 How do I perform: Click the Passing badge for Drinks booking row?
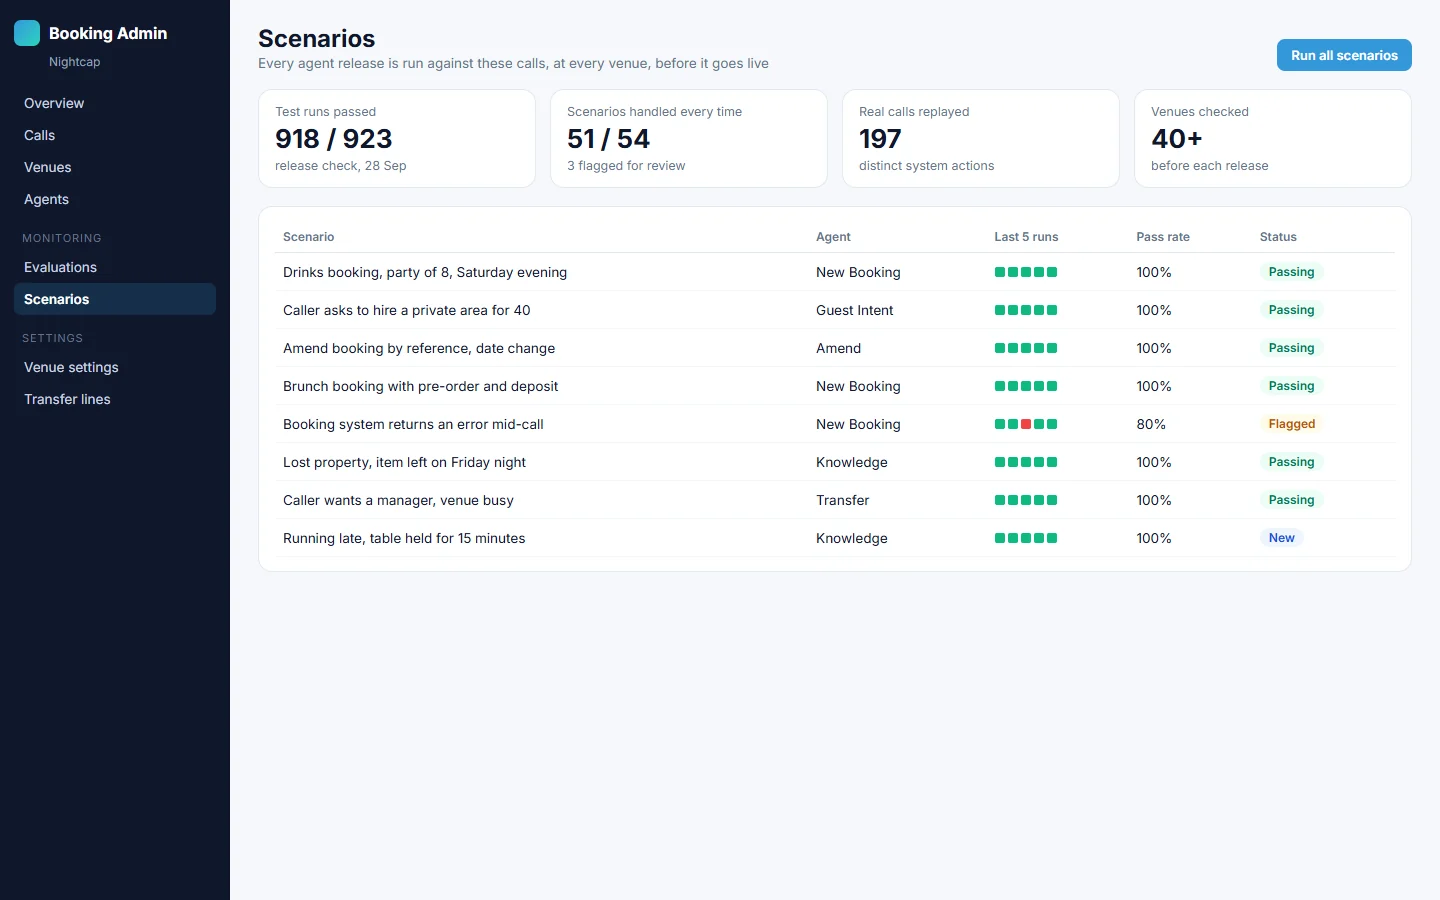(1292, 272)
